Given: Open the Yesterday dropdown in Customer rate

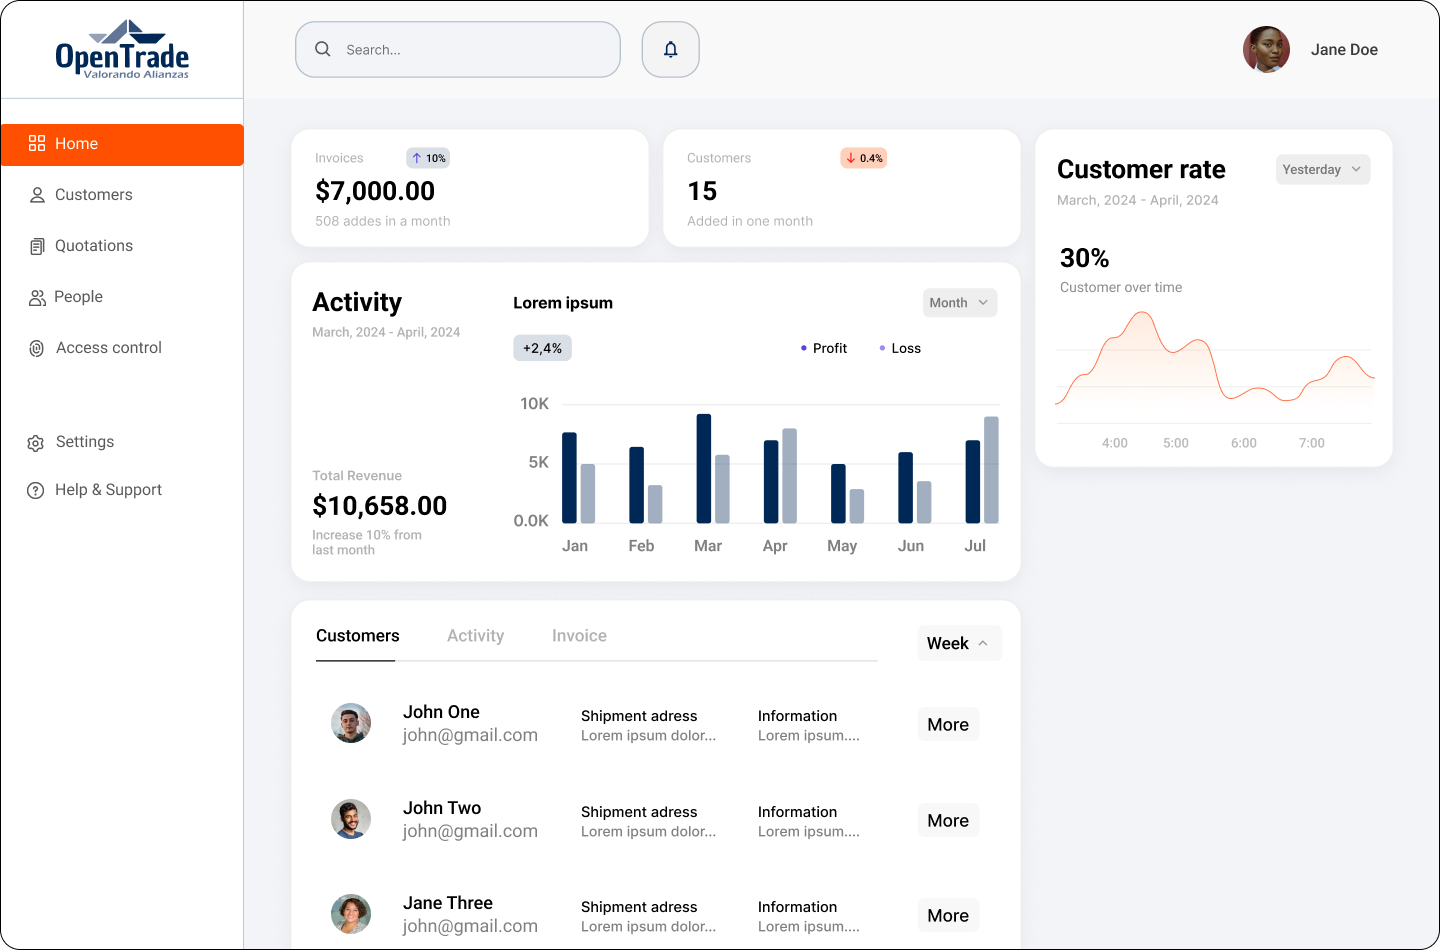Looking at the screenshot, I should pos(1322,169).
